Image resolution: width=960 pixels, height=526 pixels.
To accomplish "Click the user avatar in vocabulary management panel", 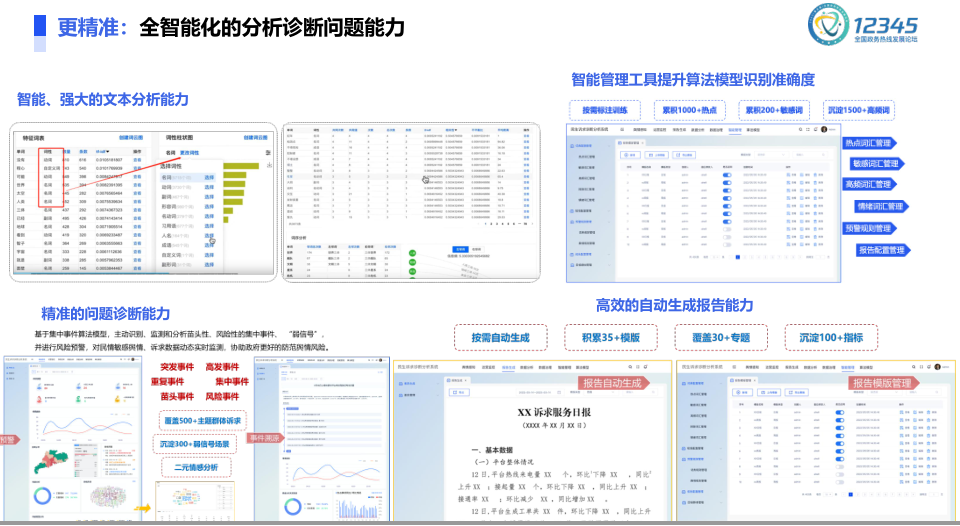I will pyautogui.click(x=824, y=129).
